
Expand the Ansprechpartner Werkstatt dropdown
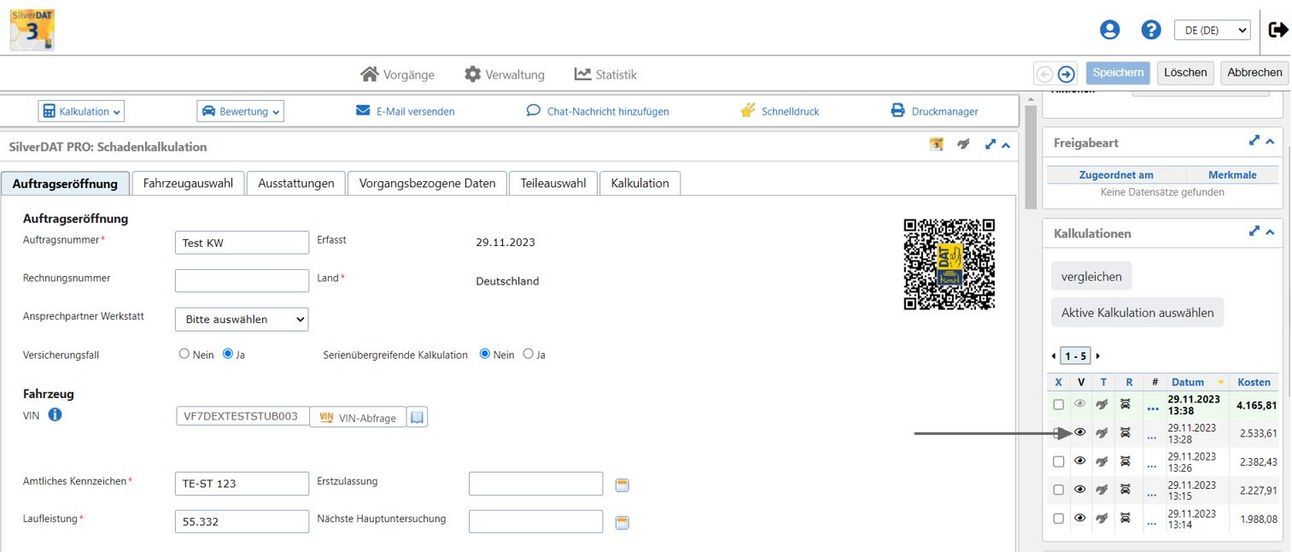tap(241, 319)
